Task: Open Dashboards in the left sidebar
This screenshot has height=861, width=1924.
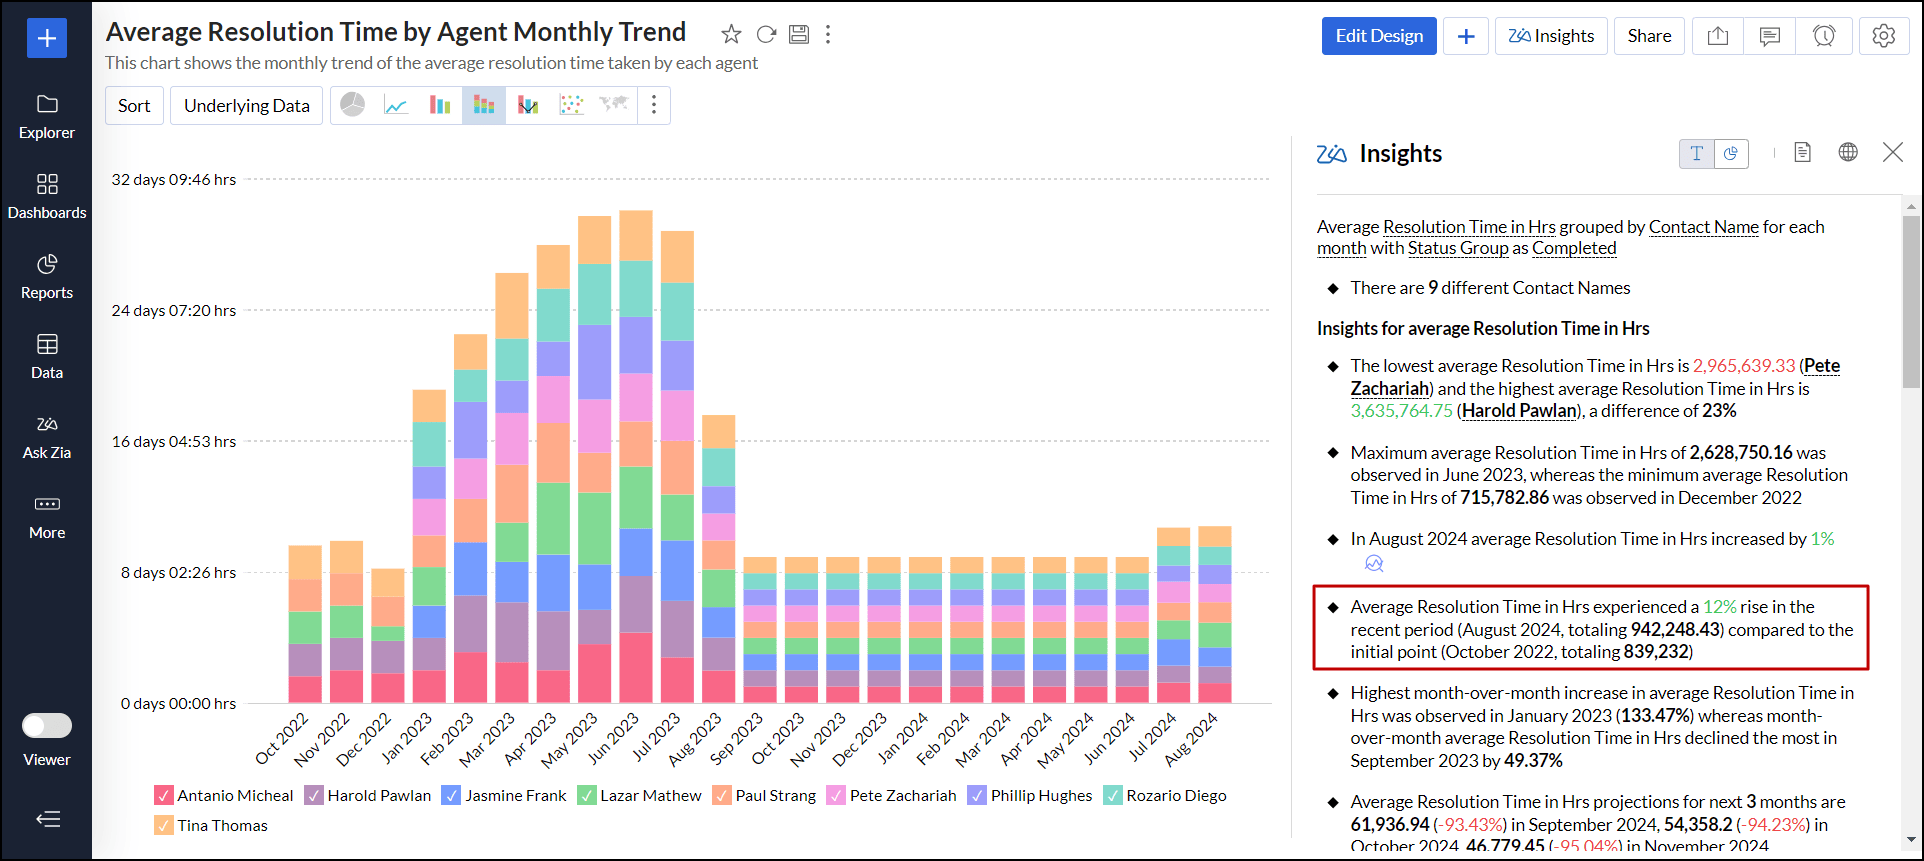Action: pyautogui.click(x=47, y=196)
